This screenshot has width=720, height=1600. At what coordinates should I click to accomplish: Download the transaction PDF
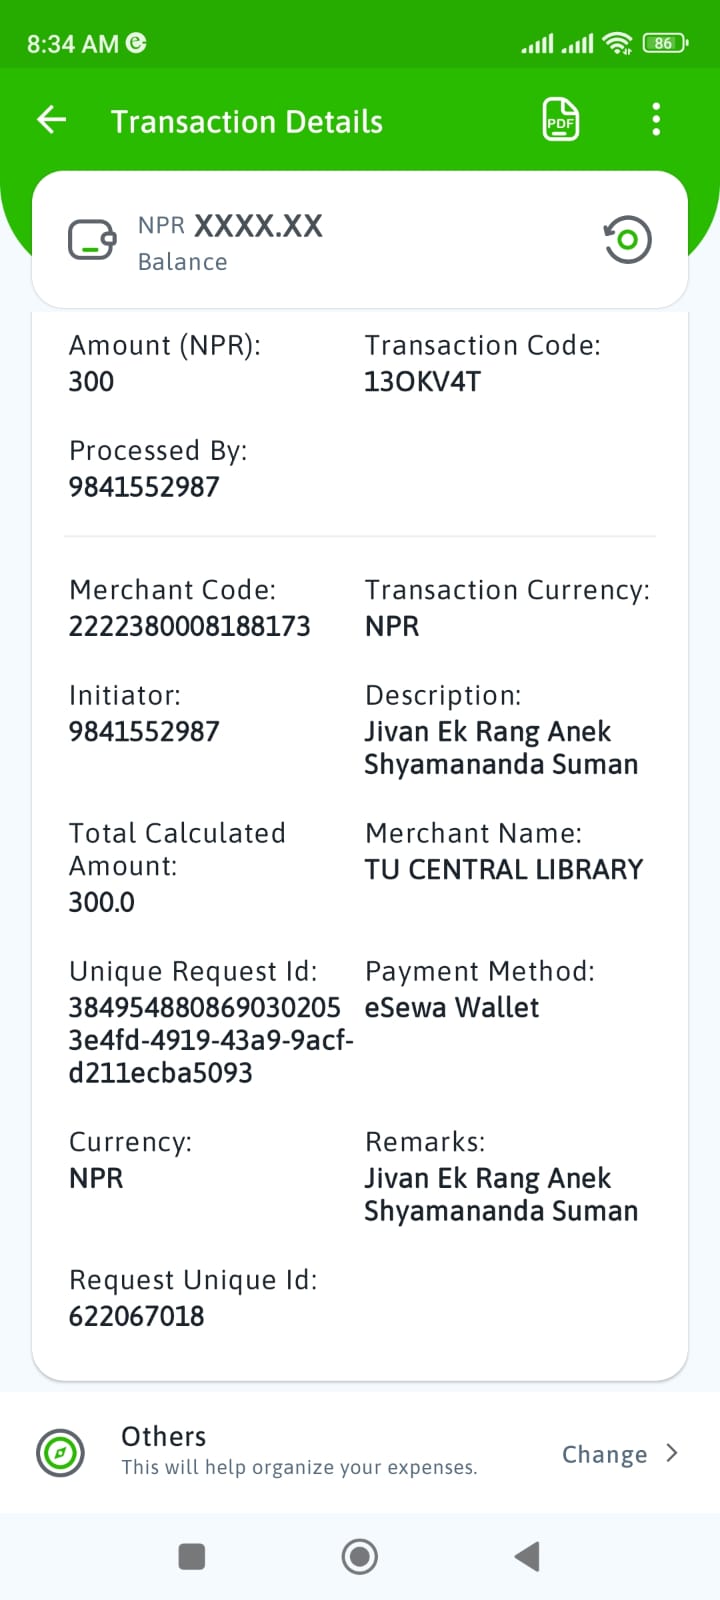(x=560, y=121)
